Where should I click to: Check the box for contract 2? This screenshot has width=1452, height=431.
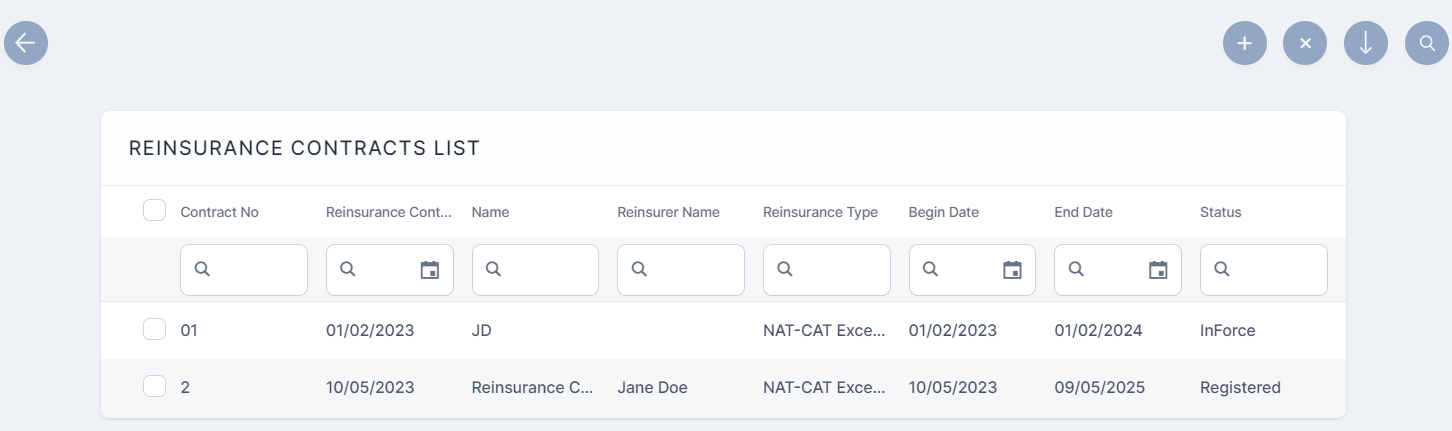tap(154, 387)
